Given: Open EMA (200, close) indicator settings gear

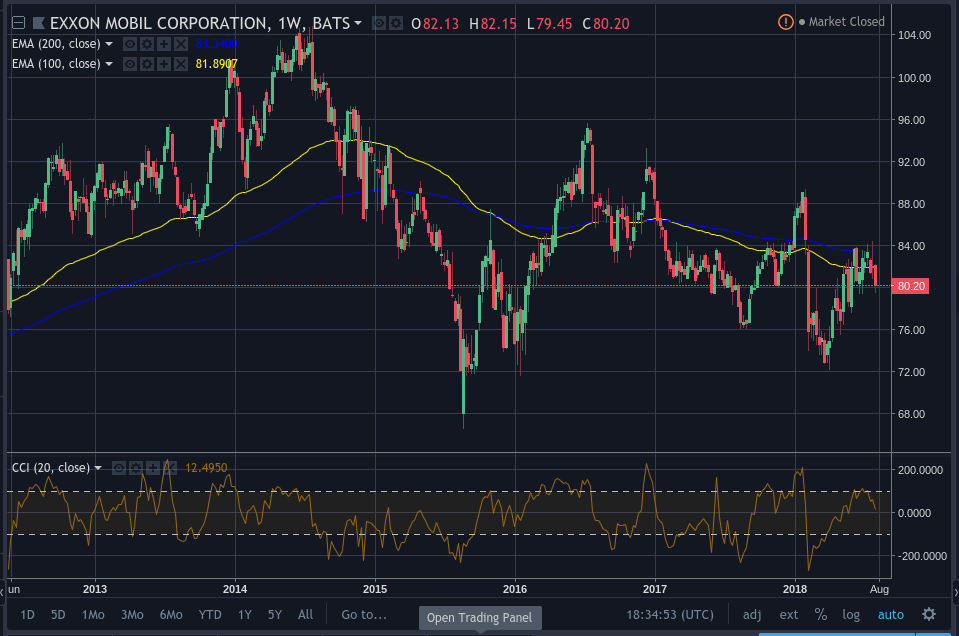Looking at the screenshot, I should (x=146, y=43).
